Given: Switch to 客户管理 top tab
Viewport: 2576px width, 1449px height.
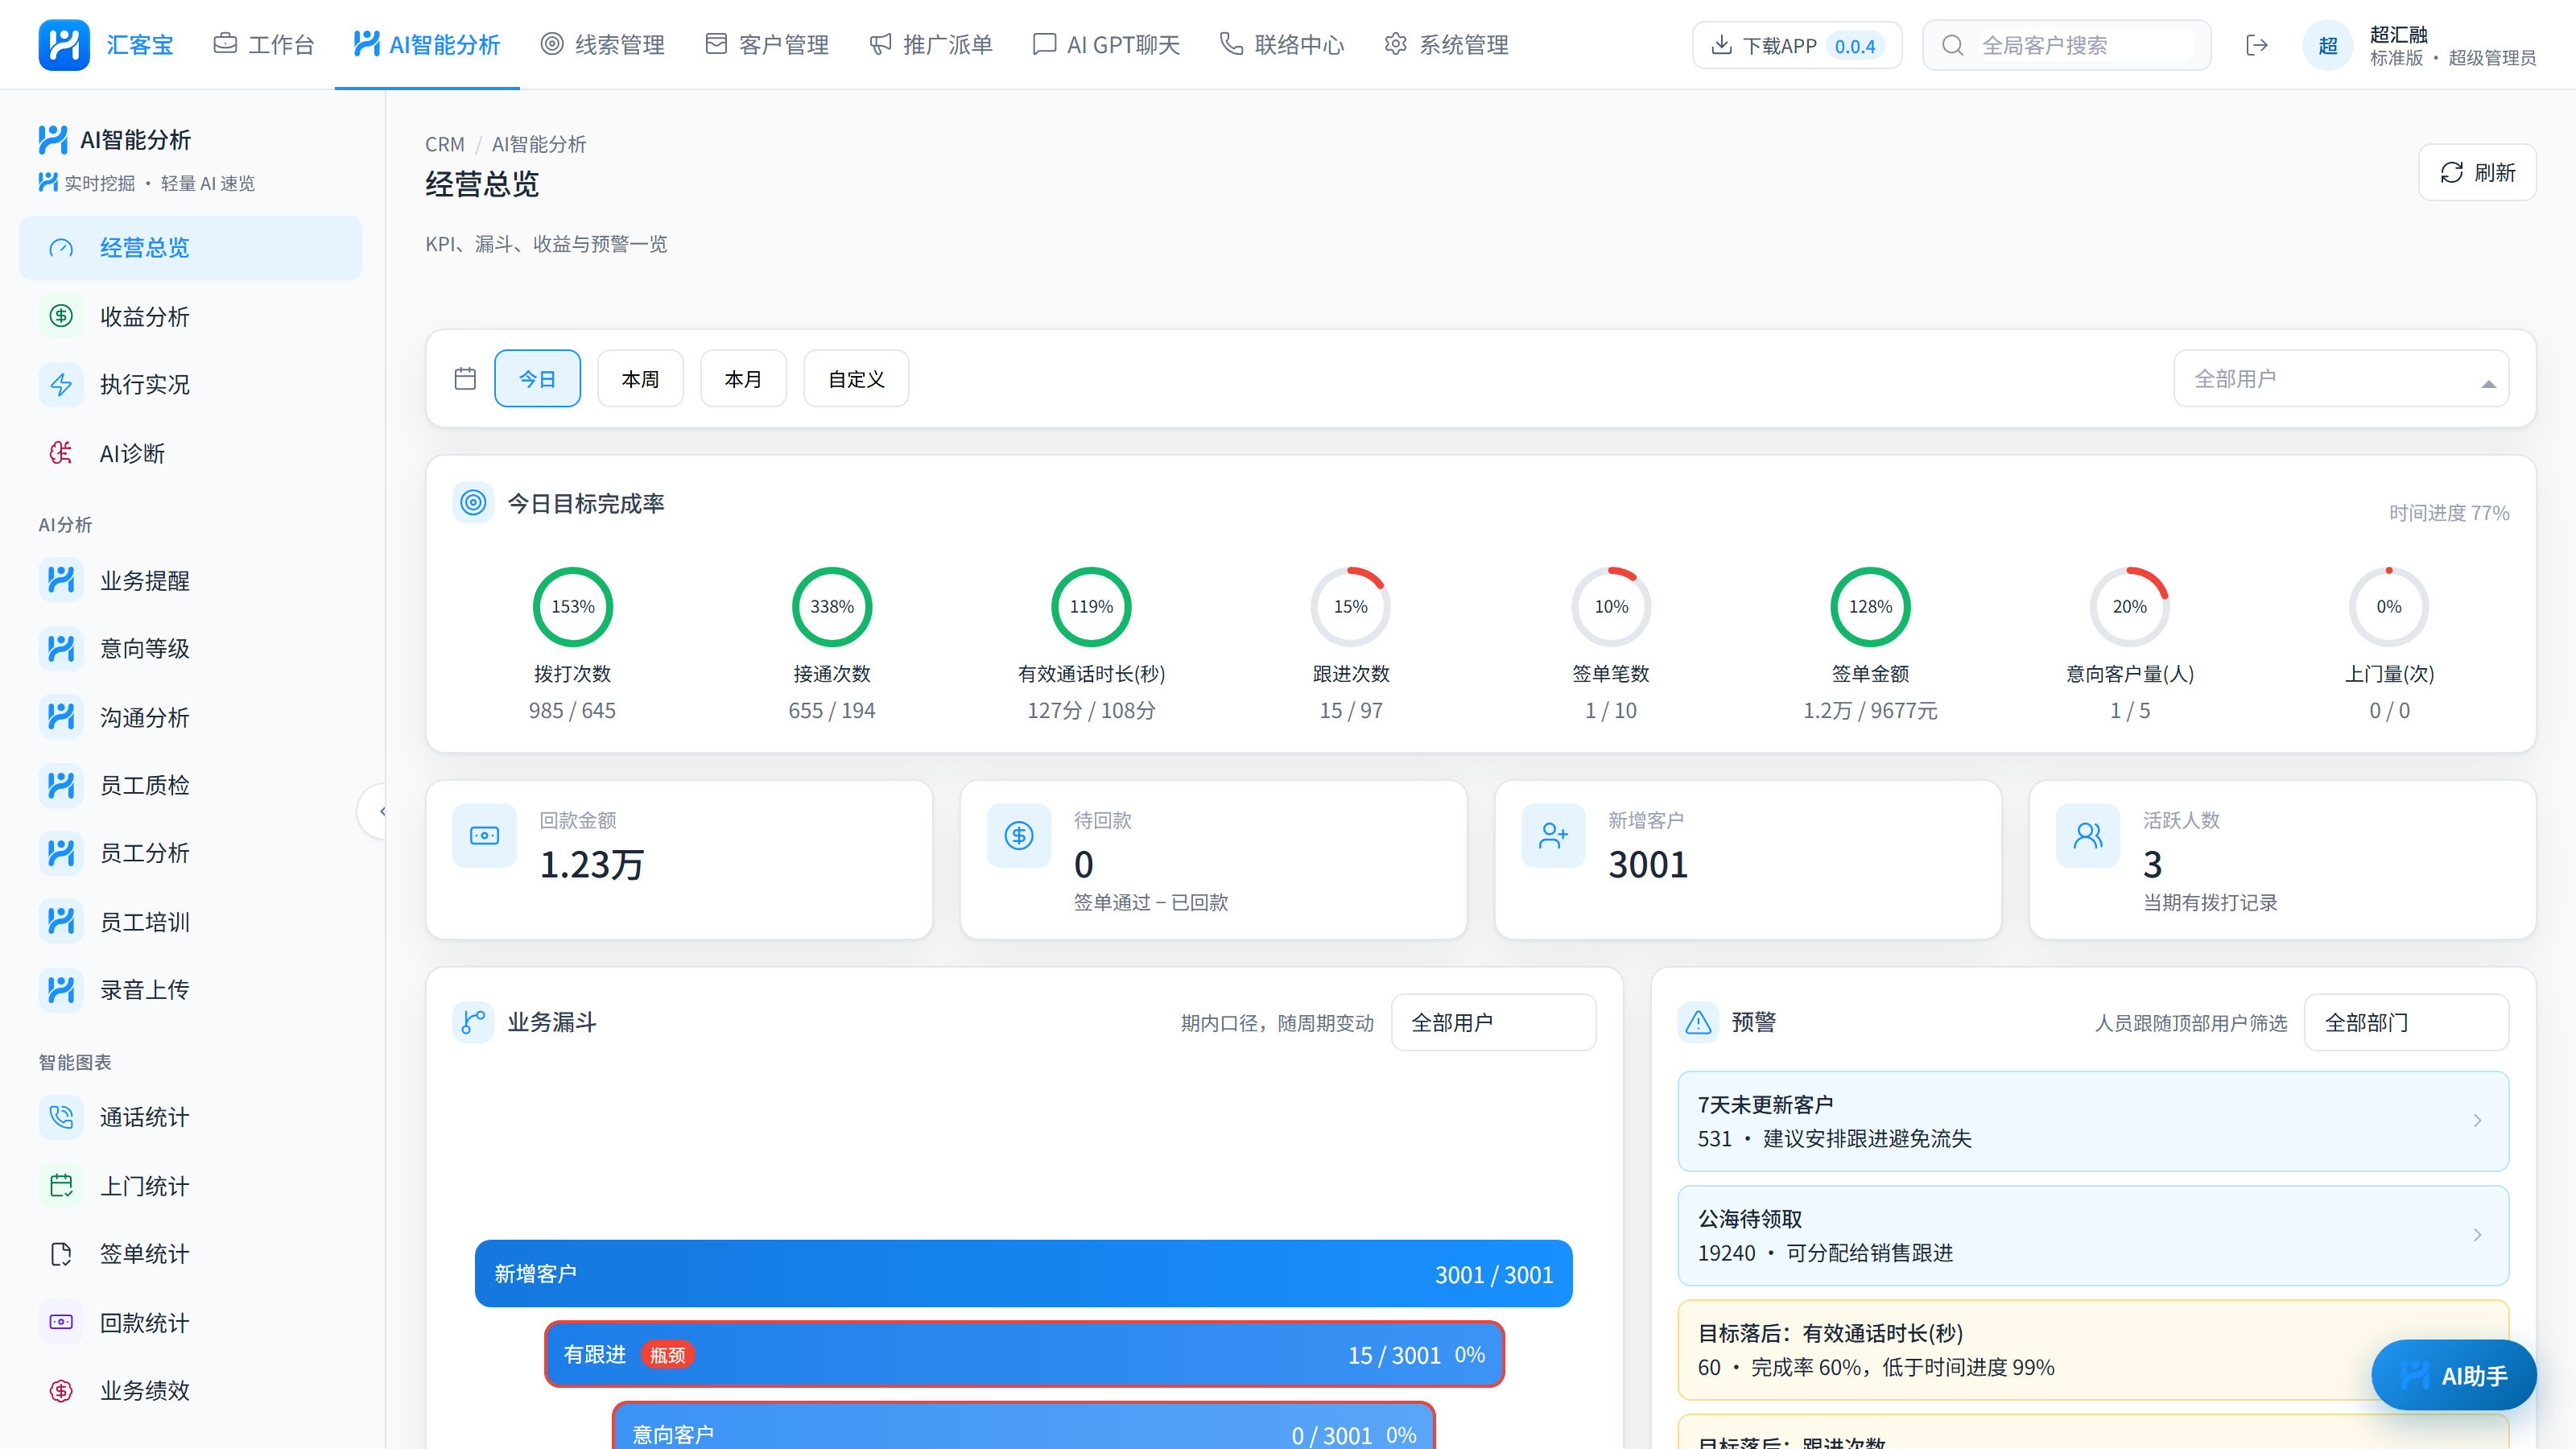Looking at the screenshot, I should 767,45.
